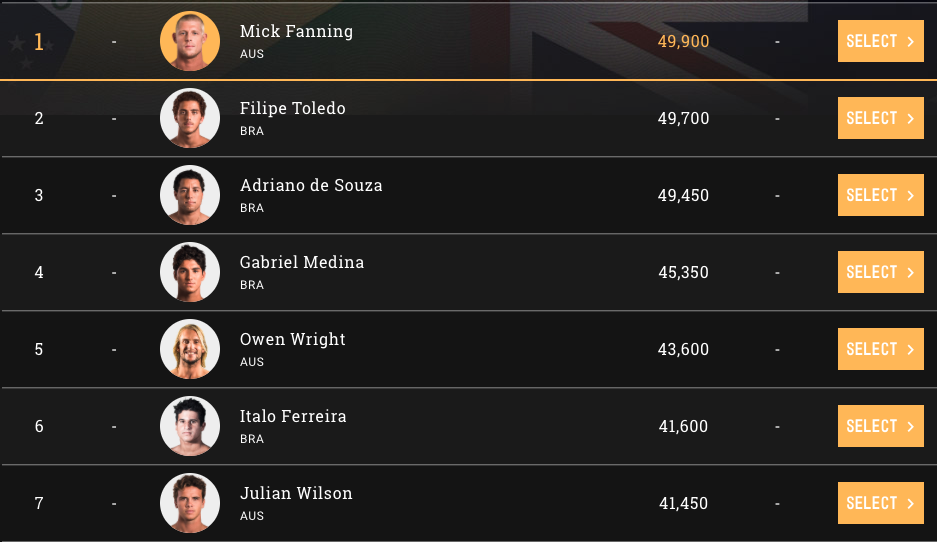Click Filipe Toledo's avatar photo
Viewport: 937px width, 542px height.
click(x=190, y=118)
